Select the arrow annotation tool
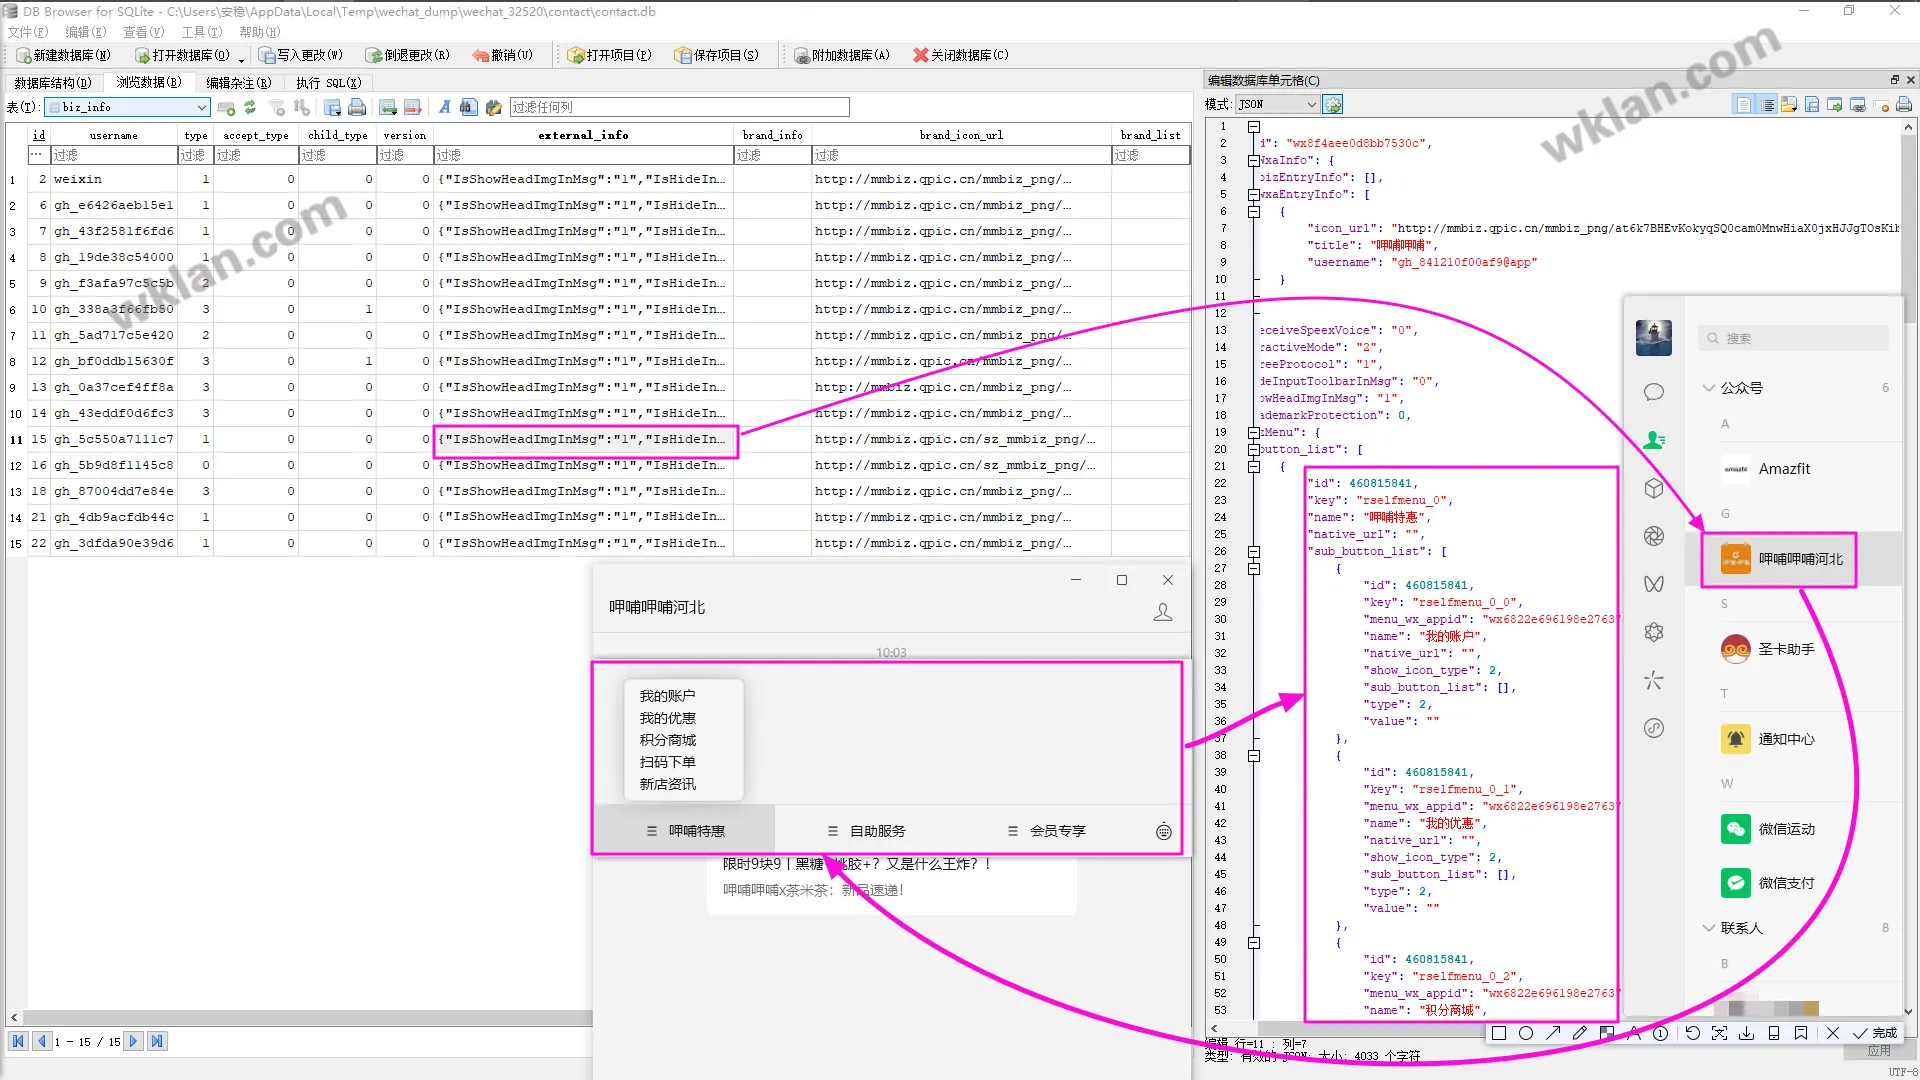Screen dimensions: 1920x1080 (1553, 1033)
